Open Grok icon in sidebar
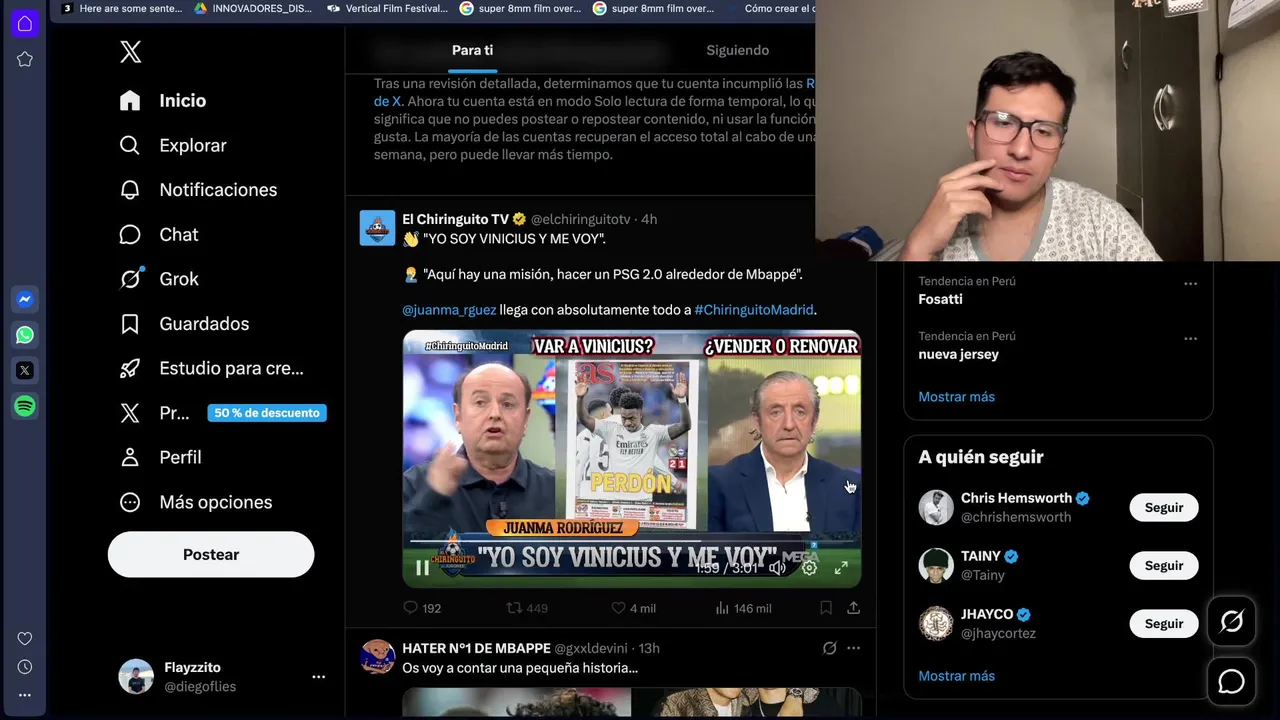This screenshot has width=1280, height=720. click(x=130, y=279)
